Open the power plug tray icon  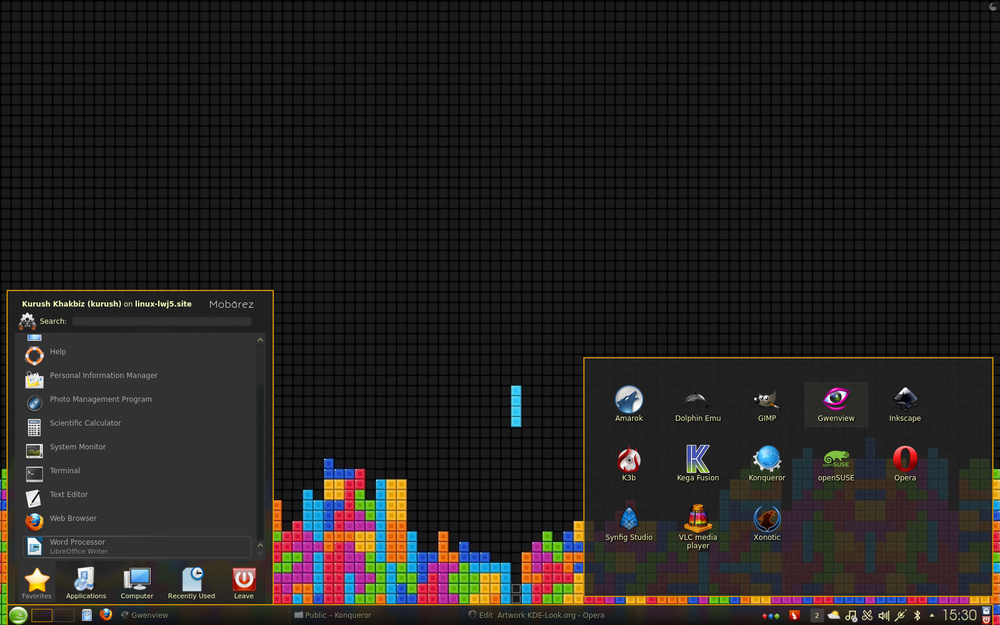900,615
